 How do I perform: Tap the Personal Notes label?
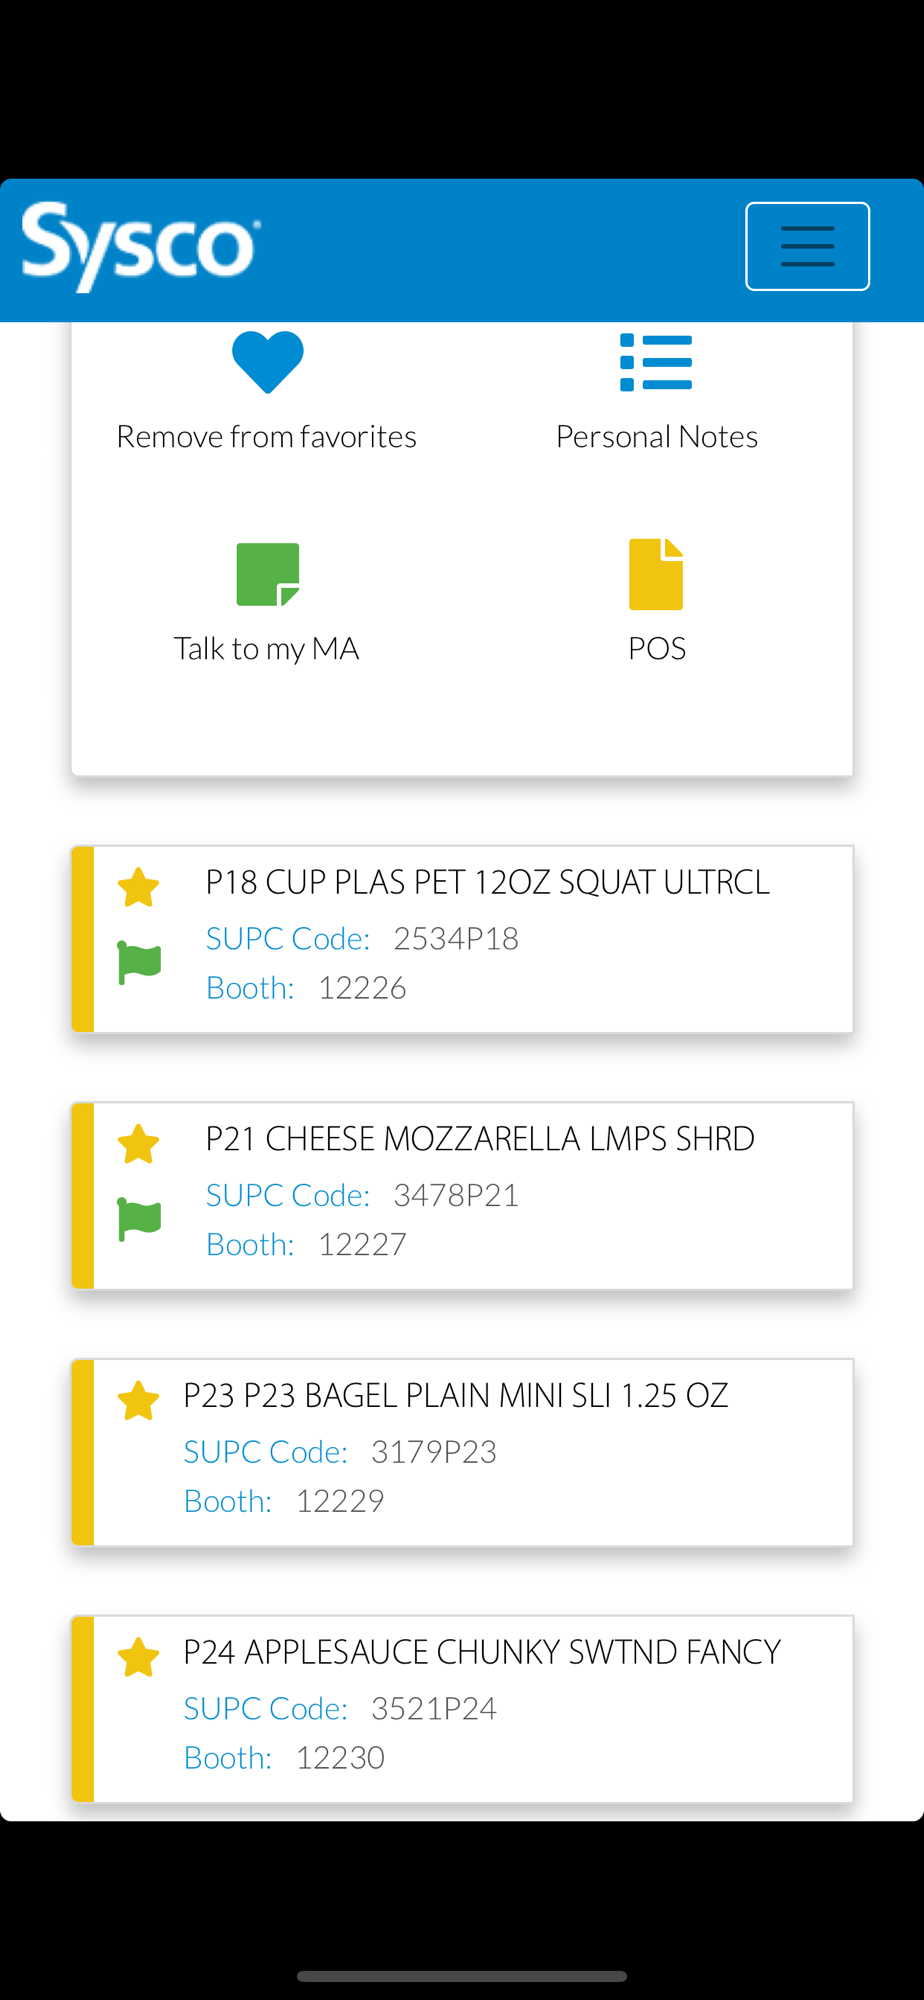coord(656,437)
